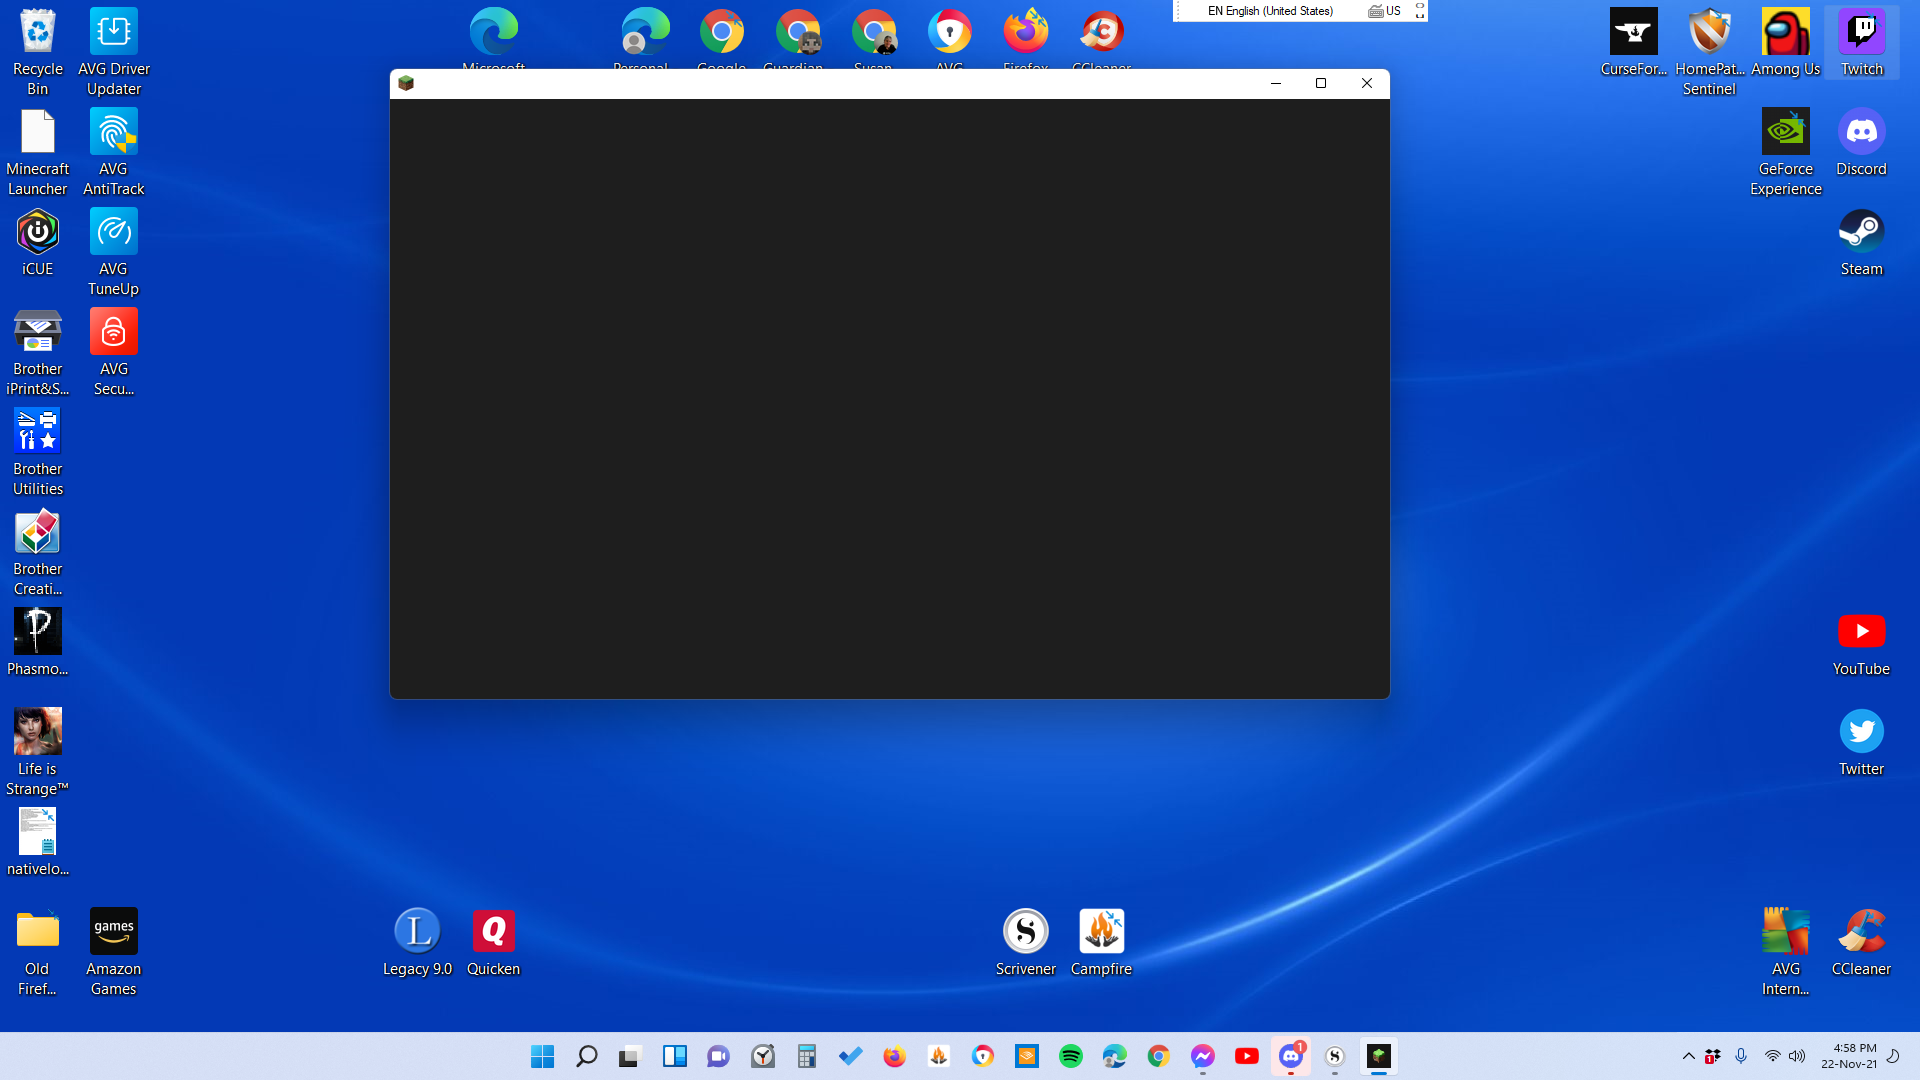Open the Twitch desktop icon
Image resolution: width=1920 pixels, height=1080 pixels.
(1861, 43)
